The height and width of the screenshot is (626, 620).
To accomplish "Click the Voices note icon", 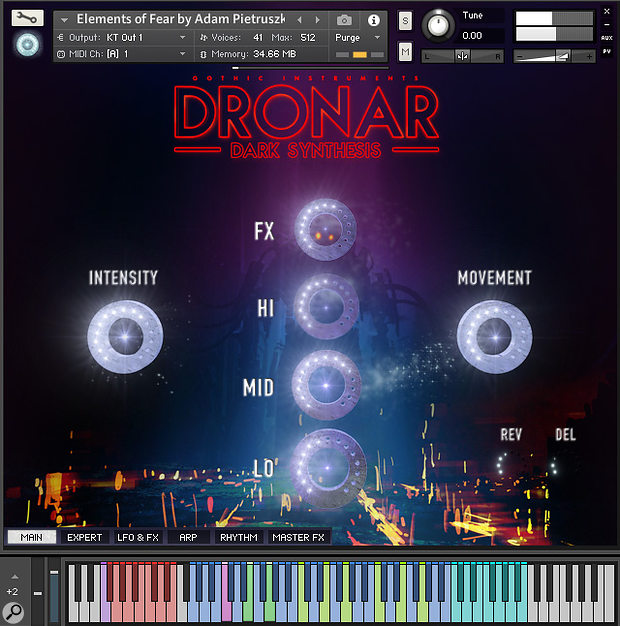I will click(x=204, y=38).
